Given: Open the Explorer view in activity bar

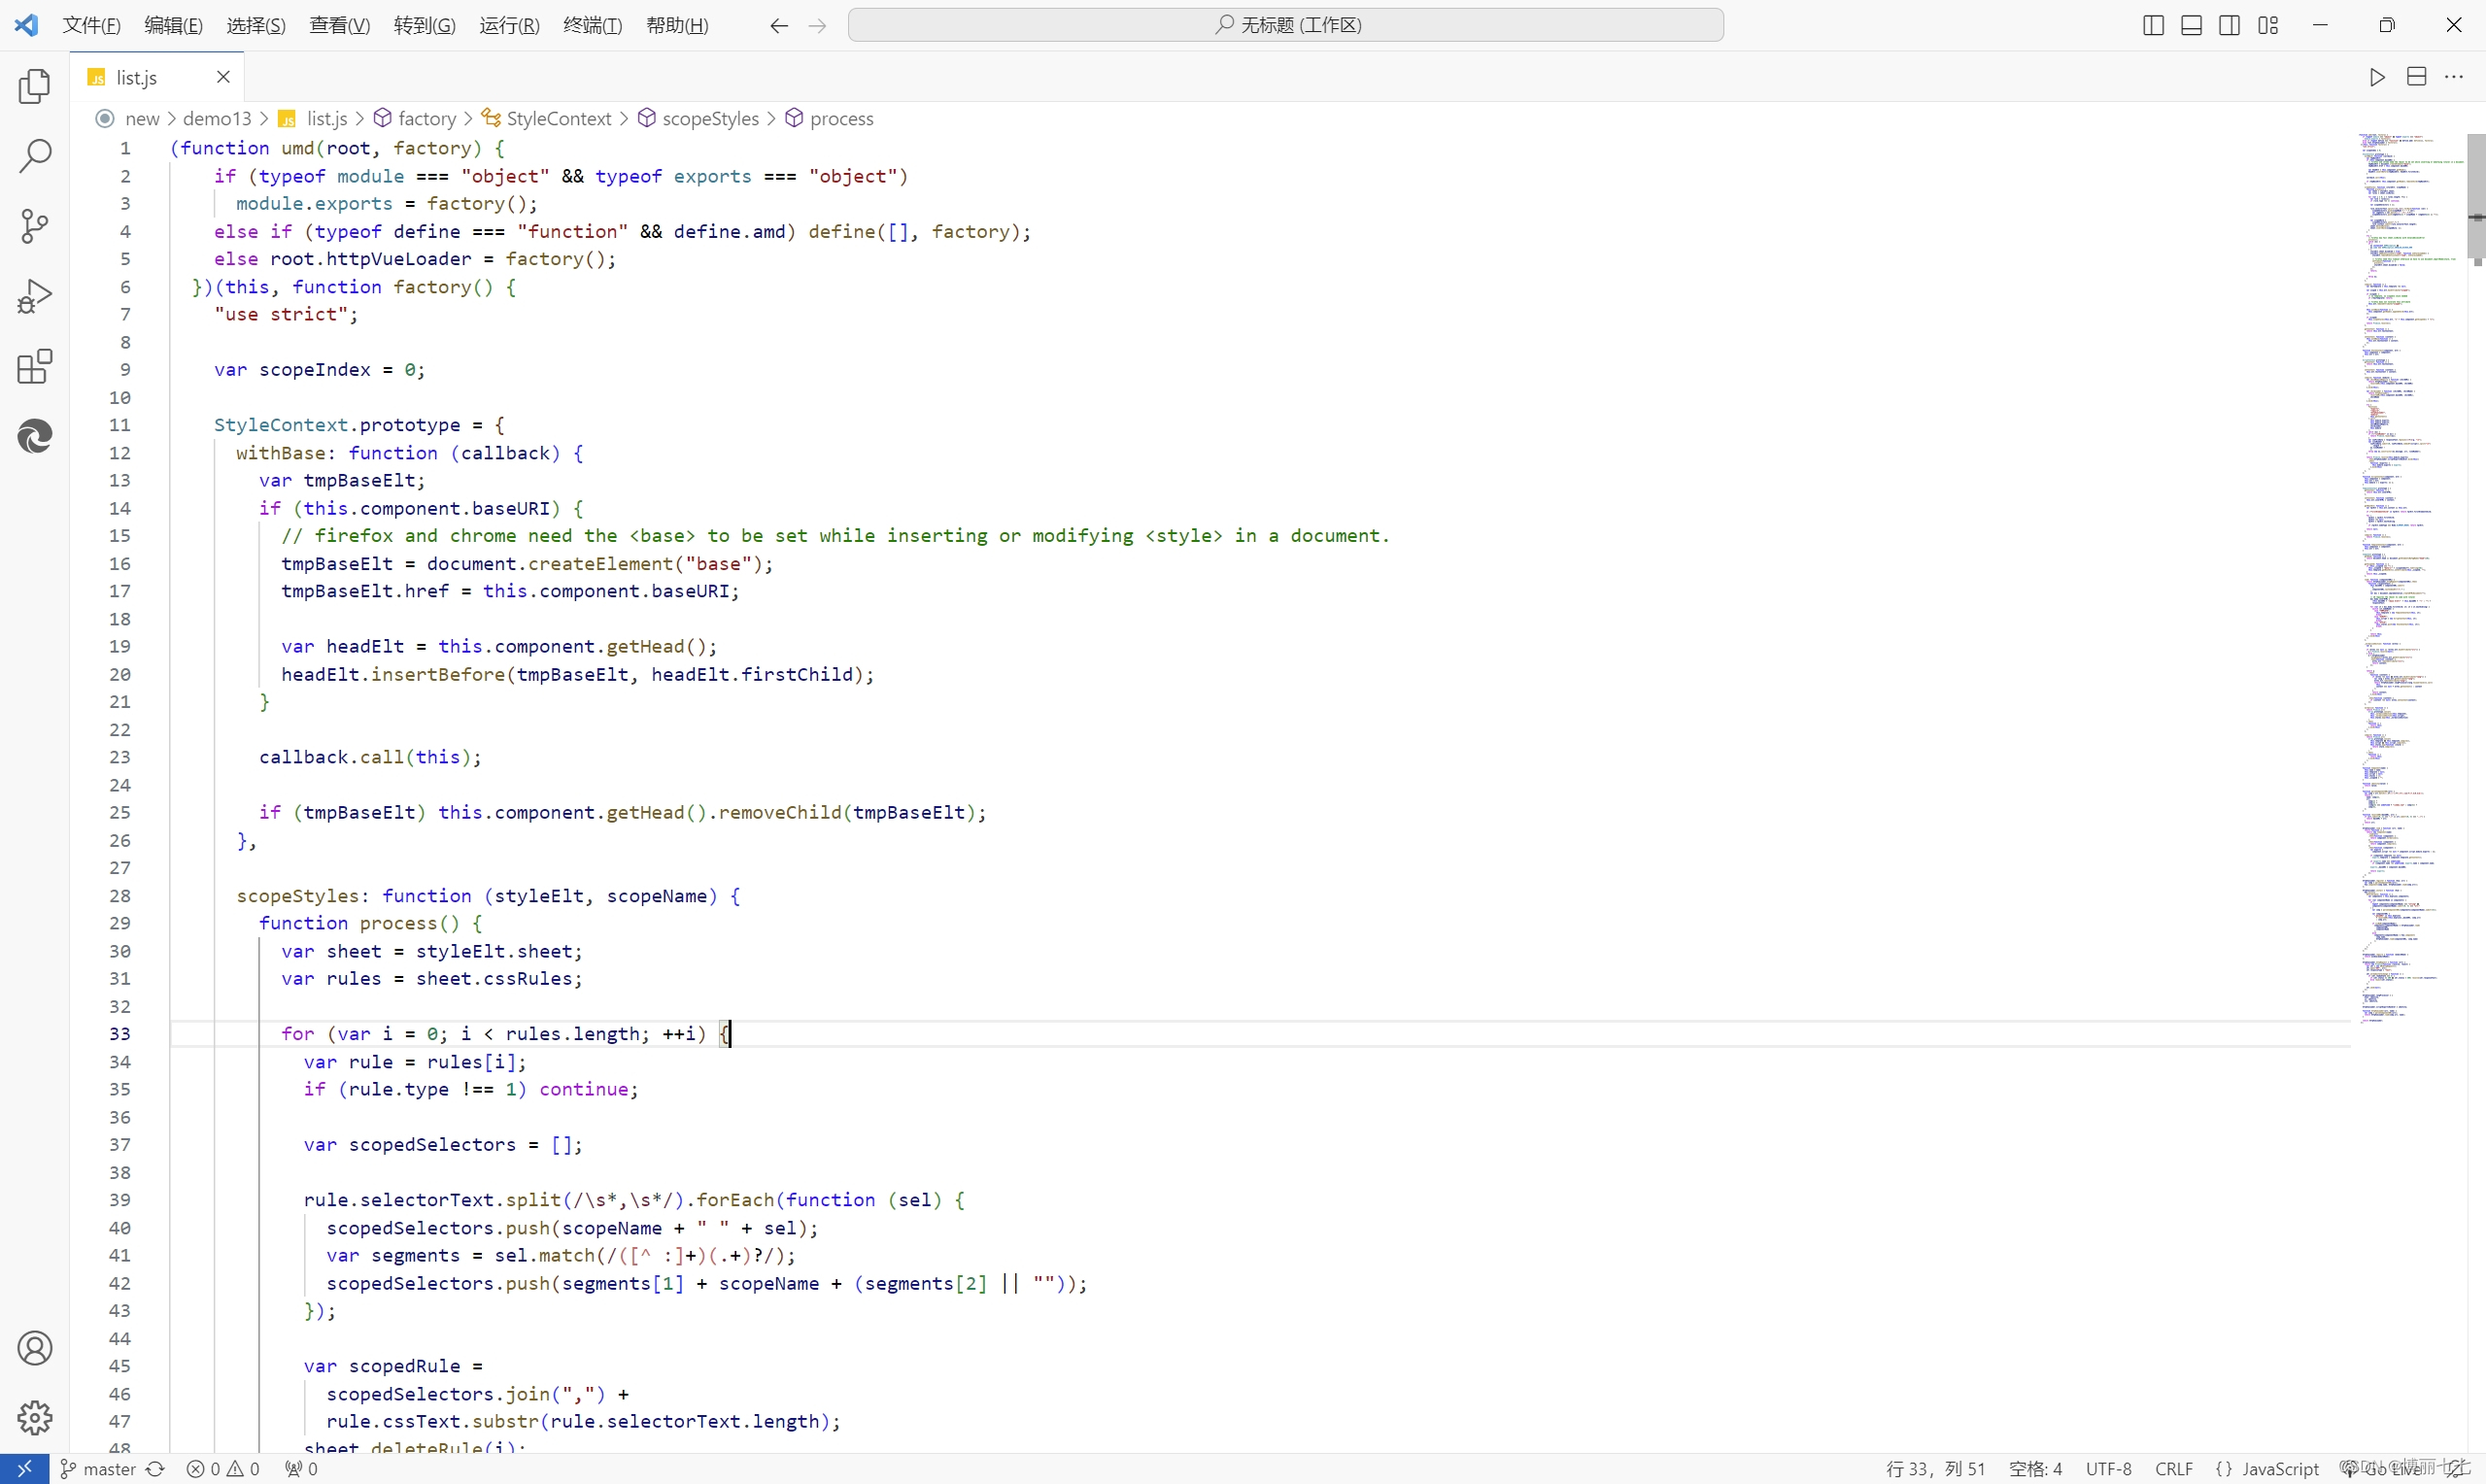Looking at the screenshot, I should pyautogui.click(x=35, y=87).
